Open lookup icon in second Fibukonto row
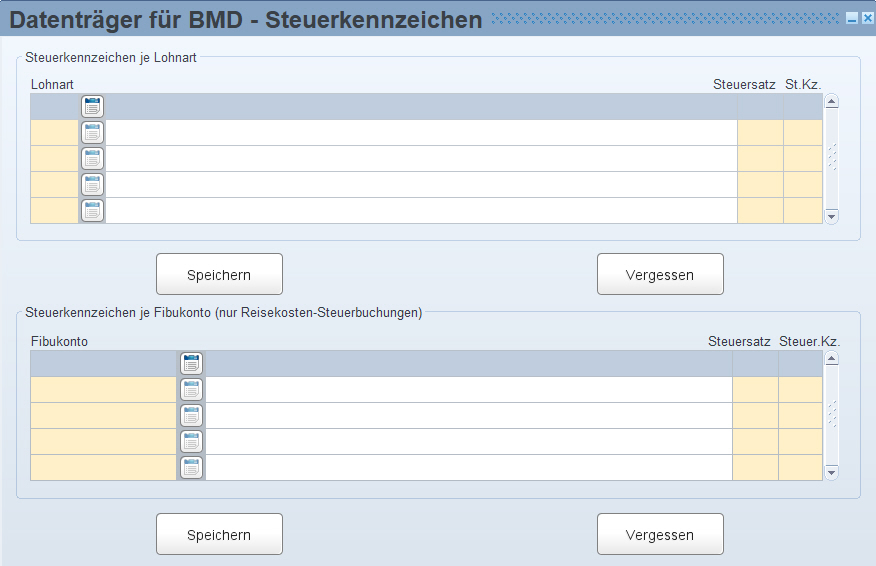 tap(192, 389)
